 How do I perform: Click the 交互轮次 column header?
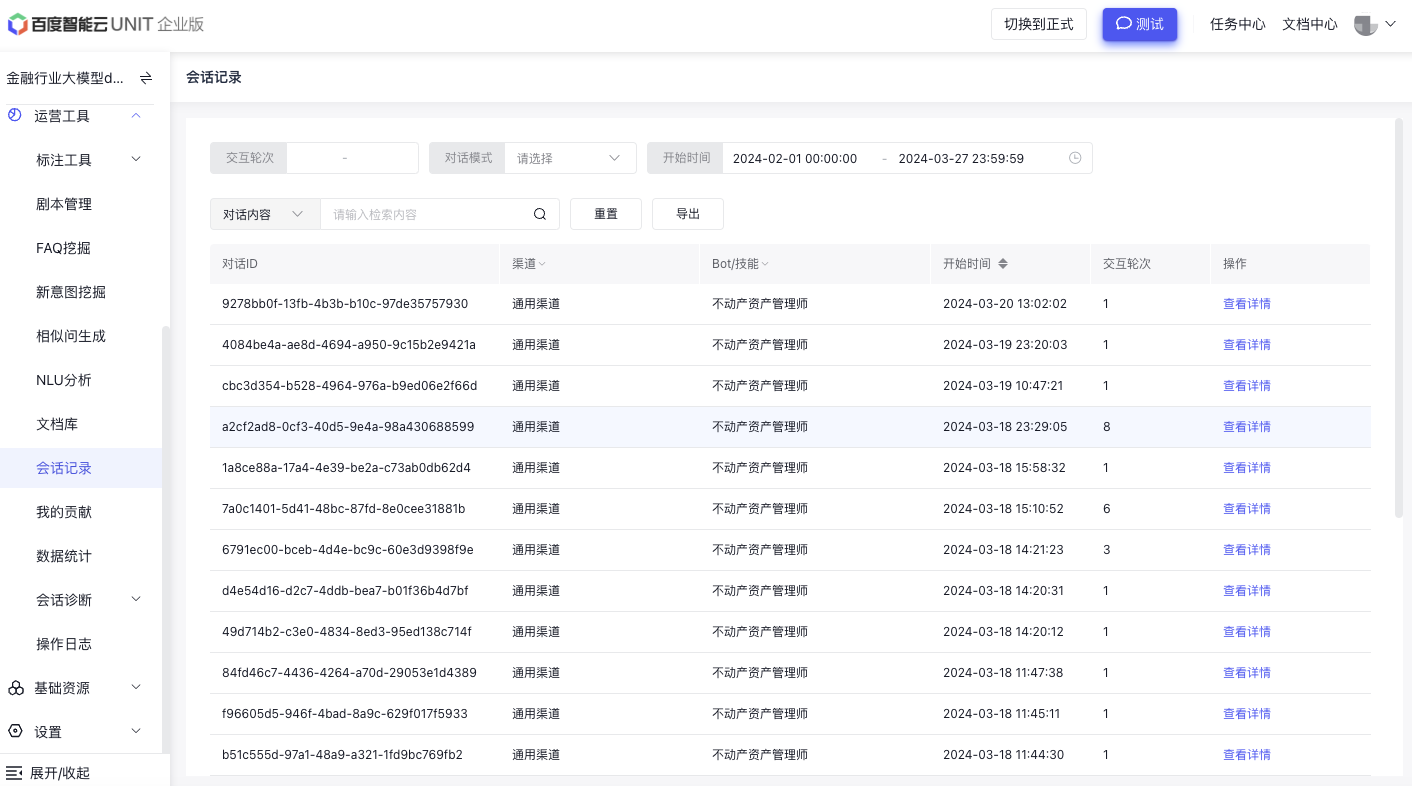[1127, 264]
